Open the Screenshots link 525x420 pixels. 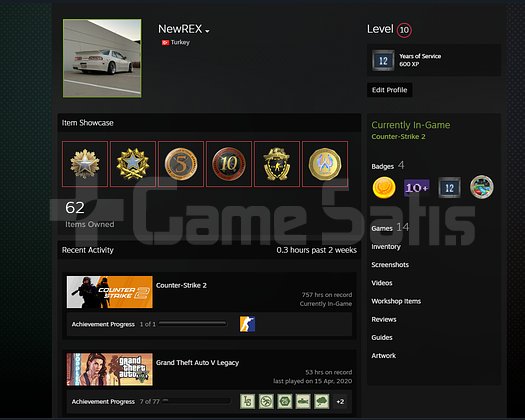coord(390,265)
